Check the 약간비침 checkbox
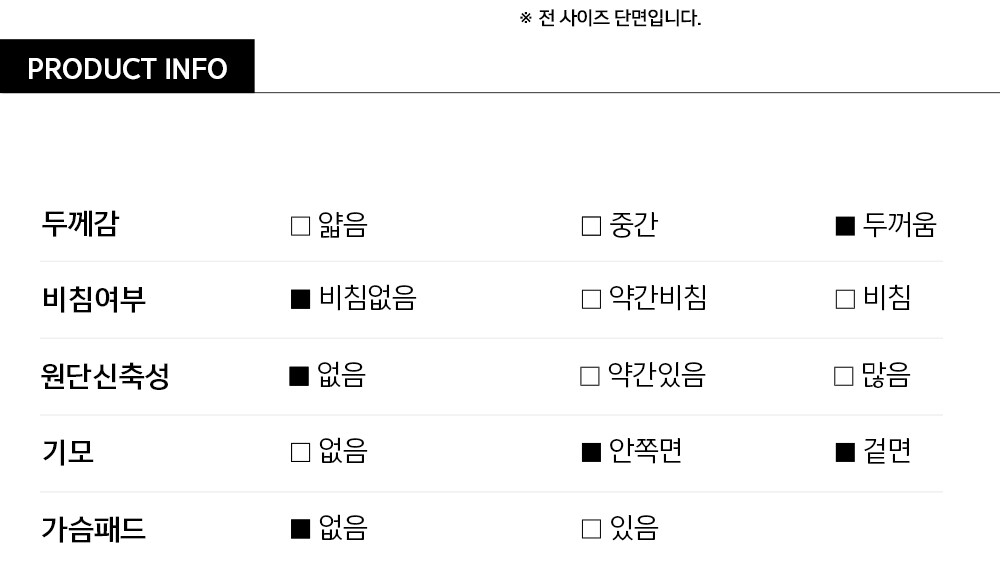Image resolution: width=1000 pixels, height=571 pixels. click(x=591, y=299)
